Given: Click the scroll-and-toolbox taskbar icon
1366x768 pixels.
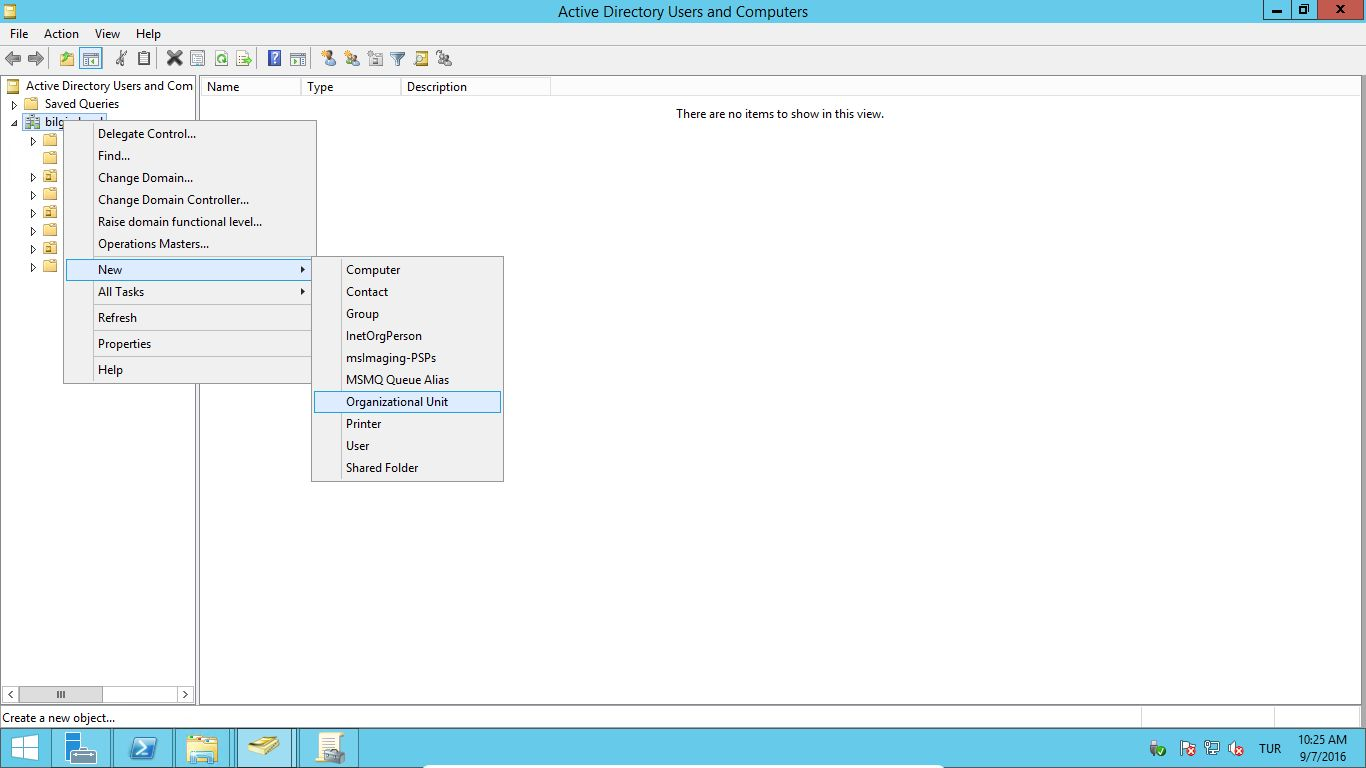Looking at the screenshot, I should tap(329, 748).
